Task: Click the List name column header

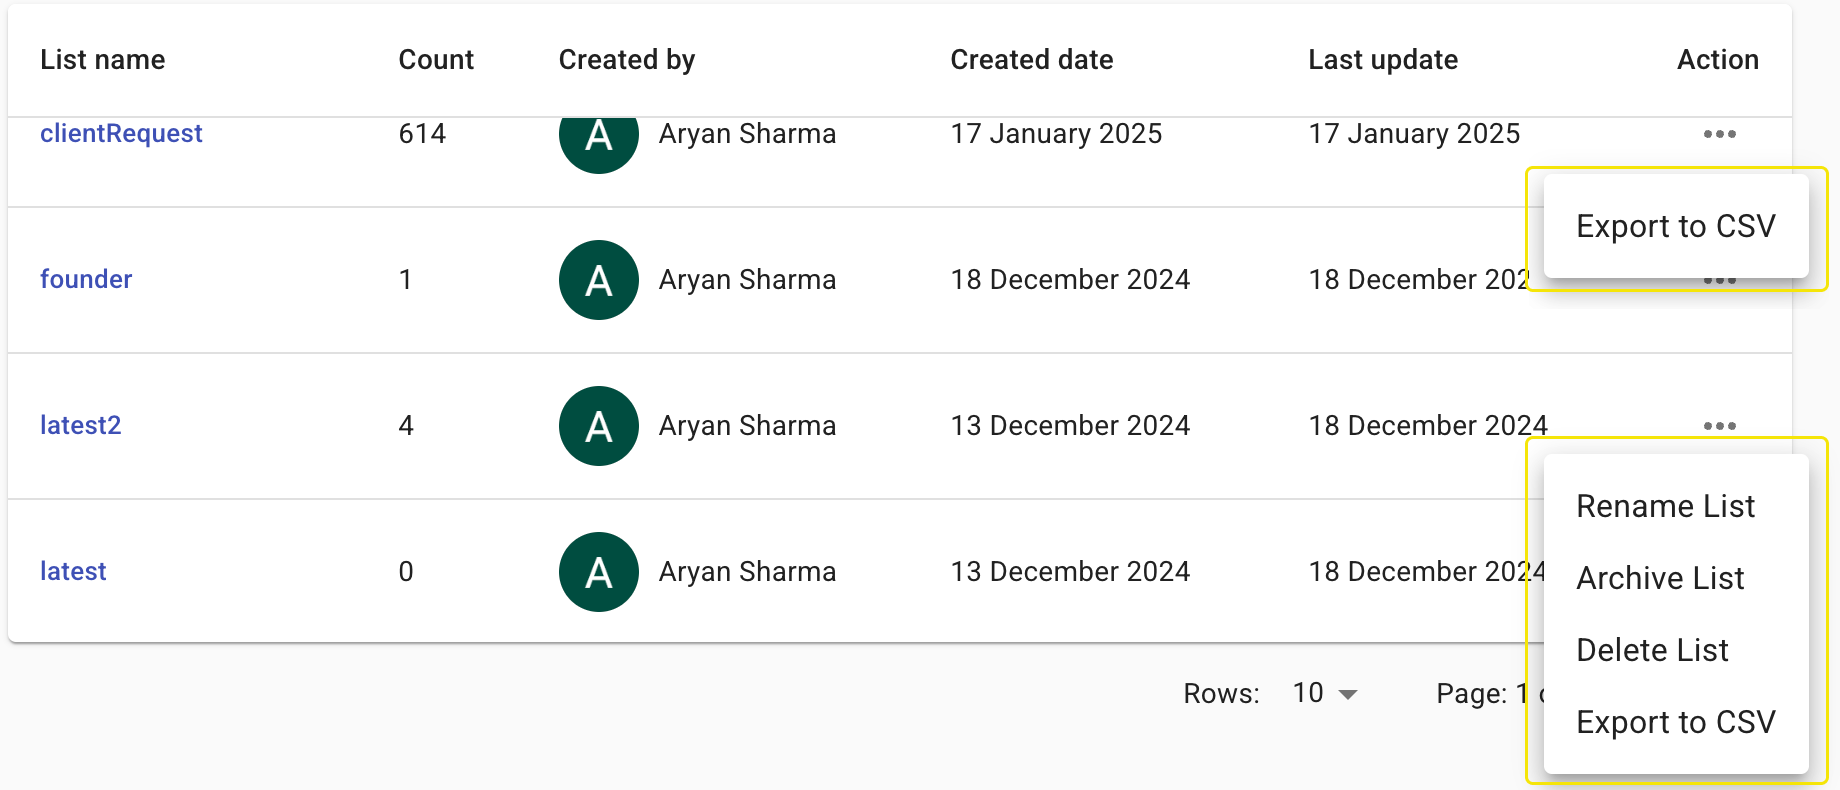Action: tap(102, 60)
